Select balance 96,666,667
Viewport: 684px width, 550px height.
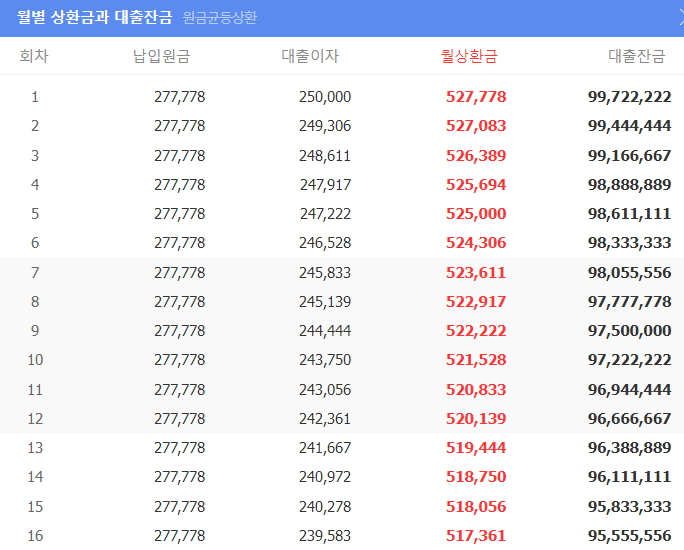click(629, 419)
